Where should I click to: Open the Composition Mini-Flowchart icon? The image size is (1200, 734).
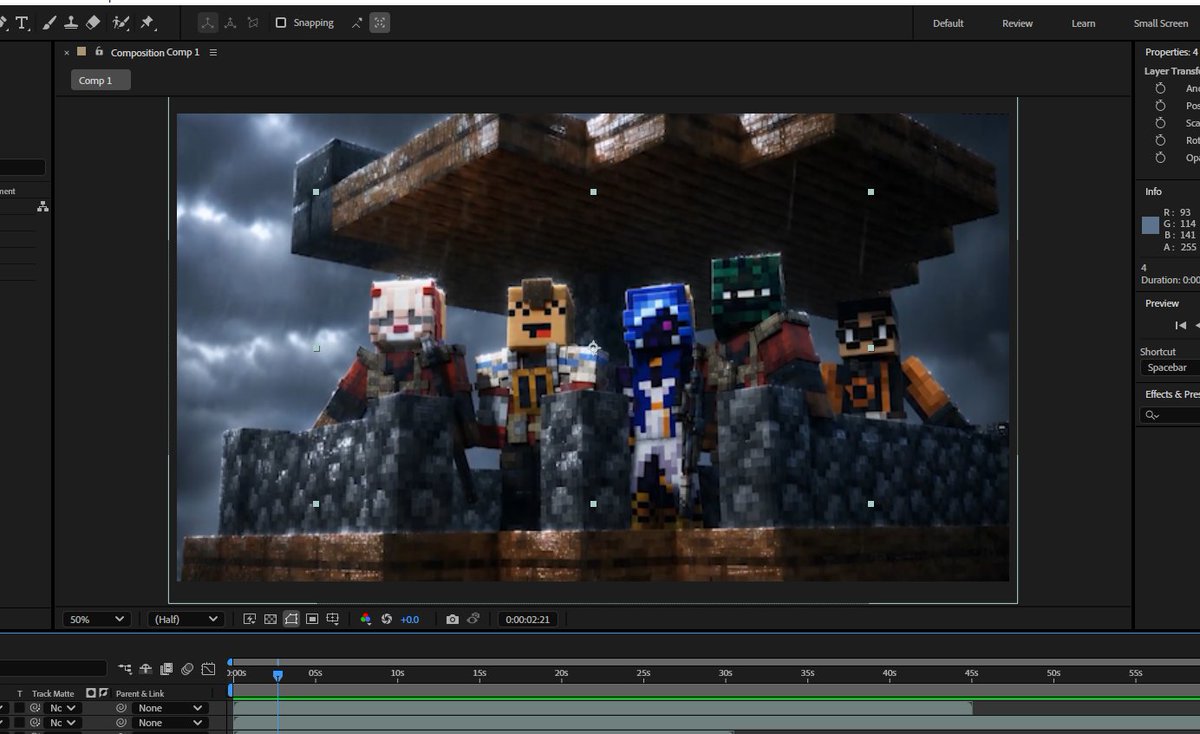click(x=124, y=669)
